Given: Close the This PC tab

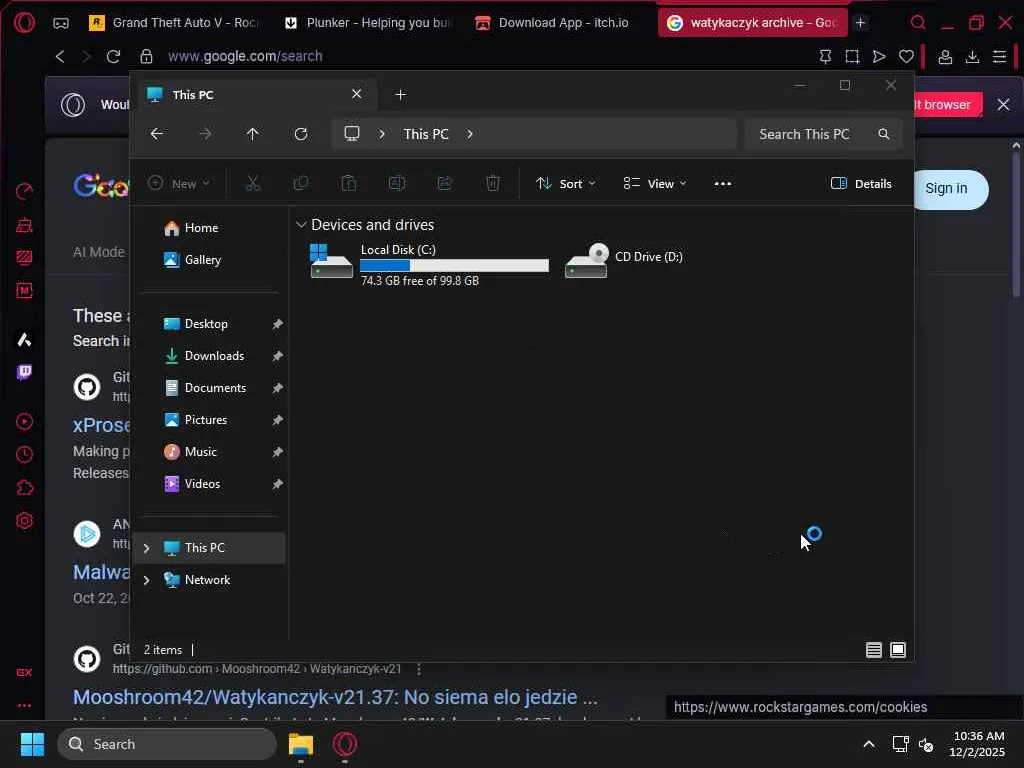Looking at the screenshot, I should (357, 94).
